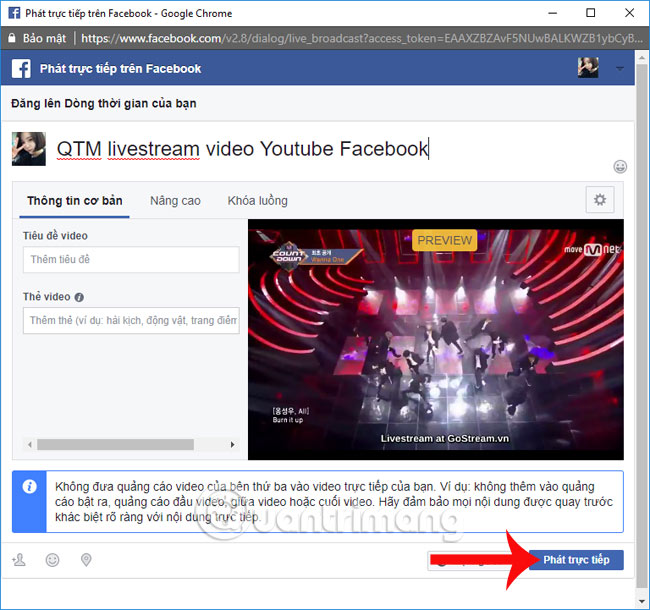The image size is (650, 610).
Task: Click the 'Tiêu đề video' label
Action: (x=56, y=236)
